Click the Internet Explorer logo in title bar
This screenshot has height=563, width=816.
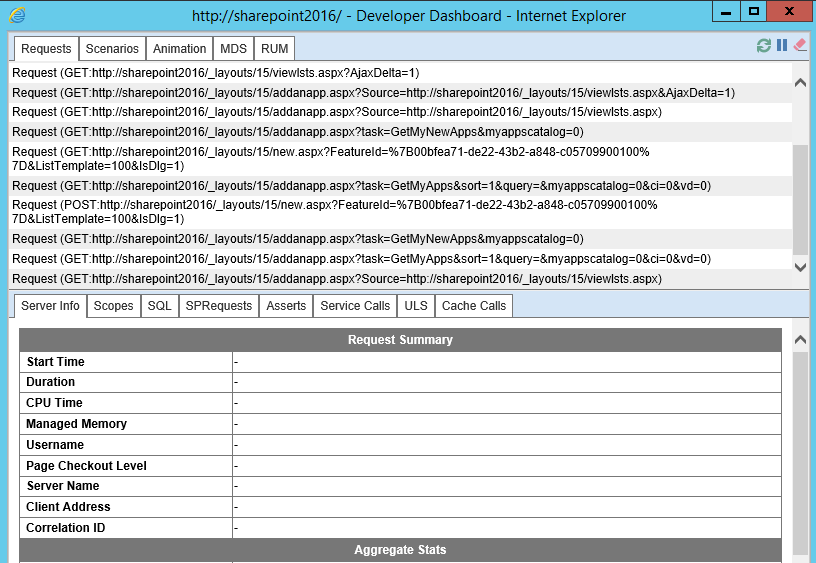coord(17,15)
